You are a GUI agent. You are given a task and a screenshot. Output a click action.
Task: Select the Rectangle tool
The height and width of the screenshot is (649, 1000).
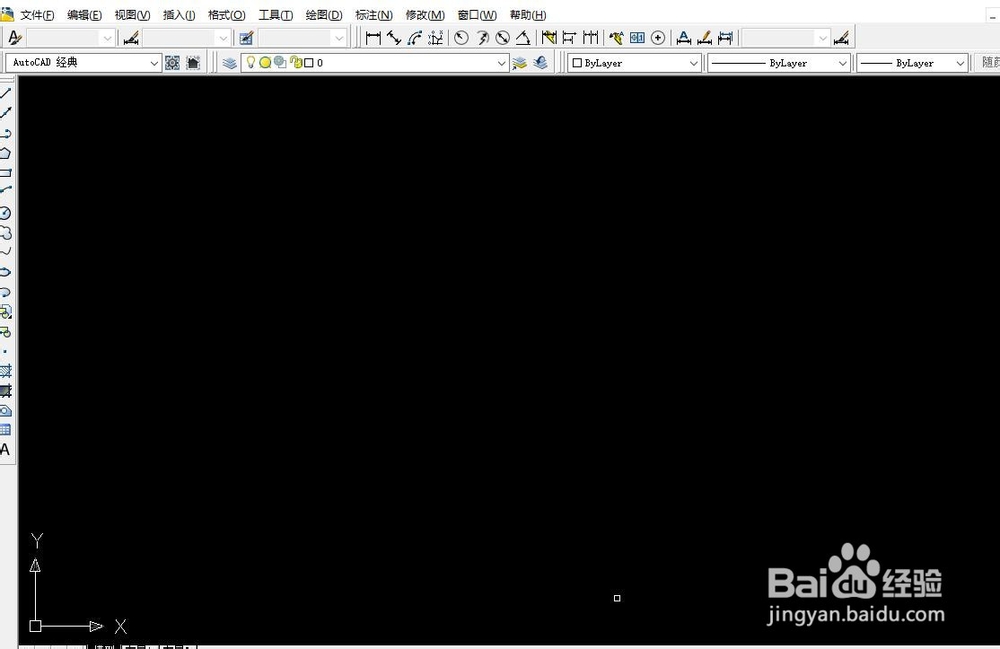(x=6, y=173)
